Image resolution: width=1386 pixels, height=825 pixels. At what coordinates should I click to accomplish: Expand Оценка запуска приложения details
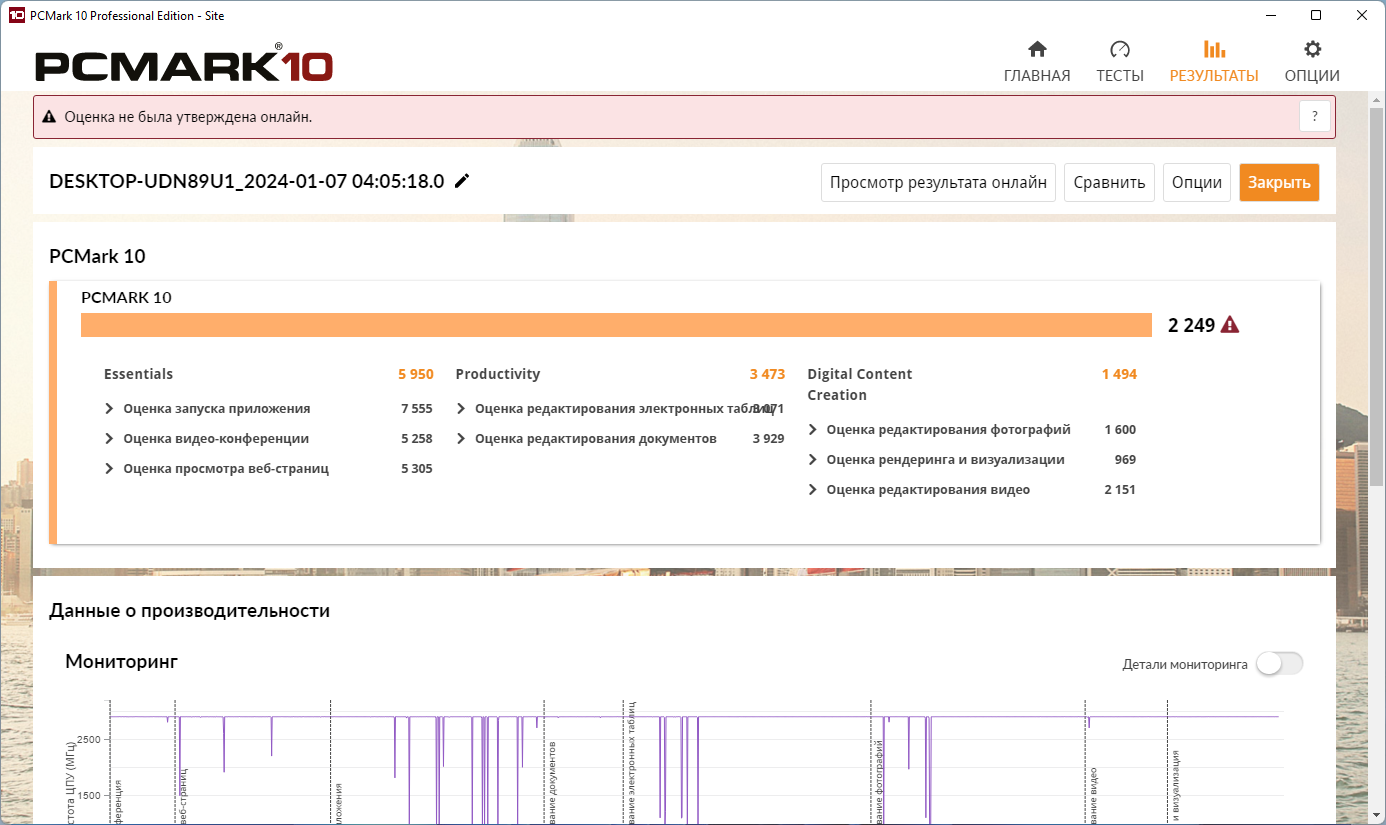(109, 409)
